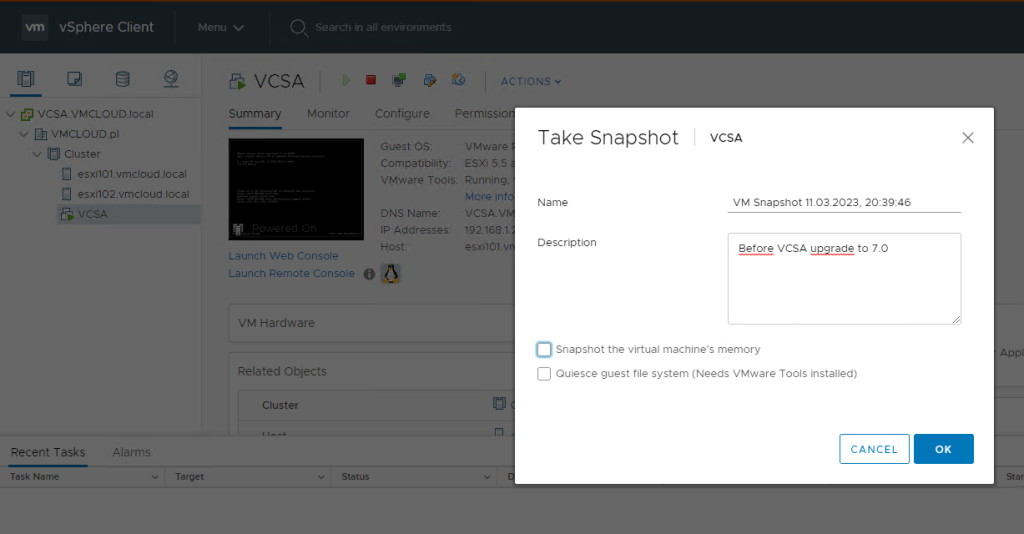Open the Alarms tab

pyautogui.click(x=131, y=452)
